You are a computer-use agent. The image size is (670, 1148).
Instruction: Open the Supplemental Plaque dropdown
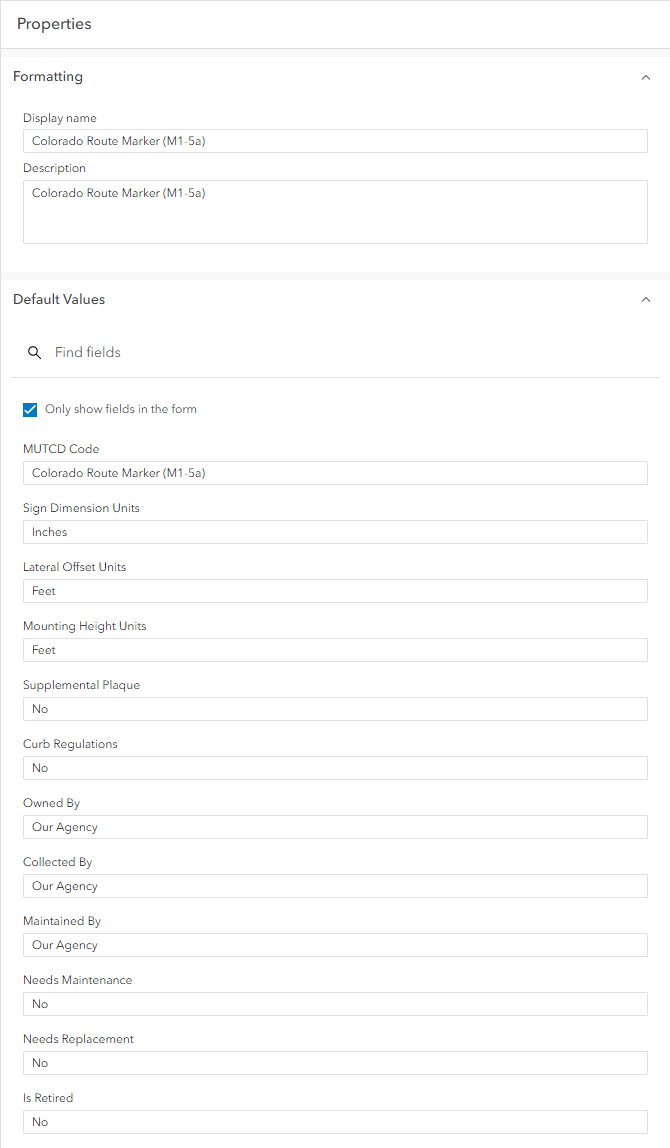pos(335,708)
